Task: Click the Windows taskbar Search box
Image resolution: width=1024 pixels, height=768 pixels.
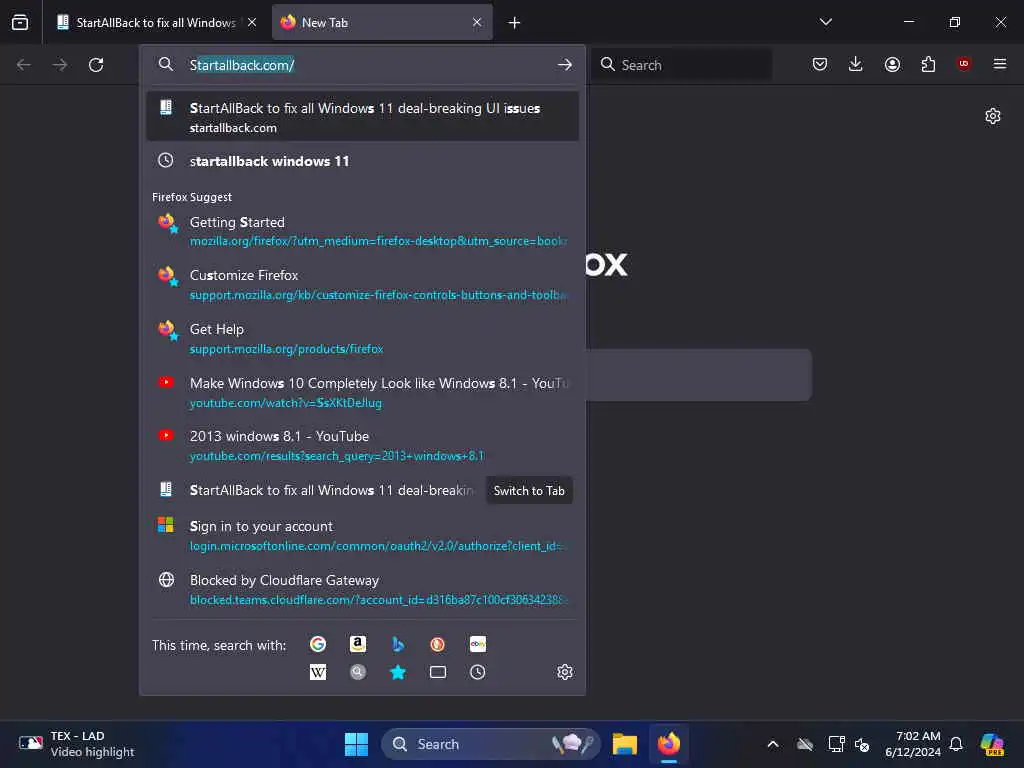Action: 490,744
